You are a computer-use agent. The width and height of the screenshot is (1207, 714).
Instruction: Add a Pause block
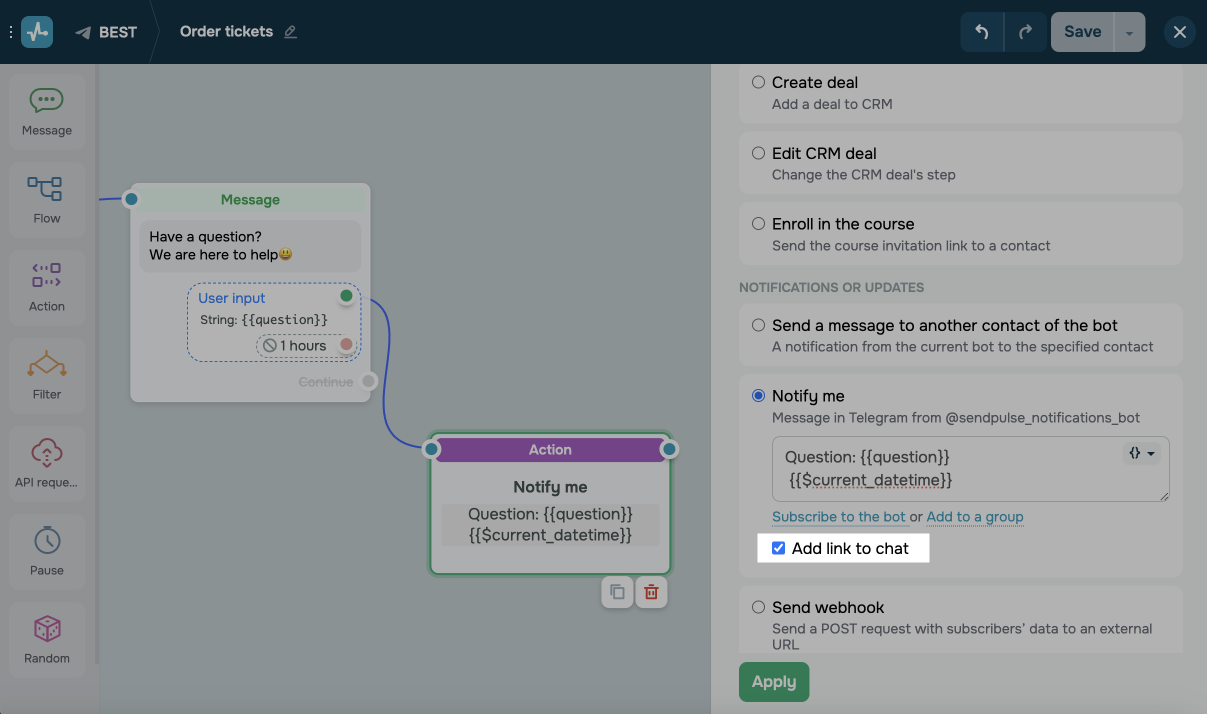47,550
